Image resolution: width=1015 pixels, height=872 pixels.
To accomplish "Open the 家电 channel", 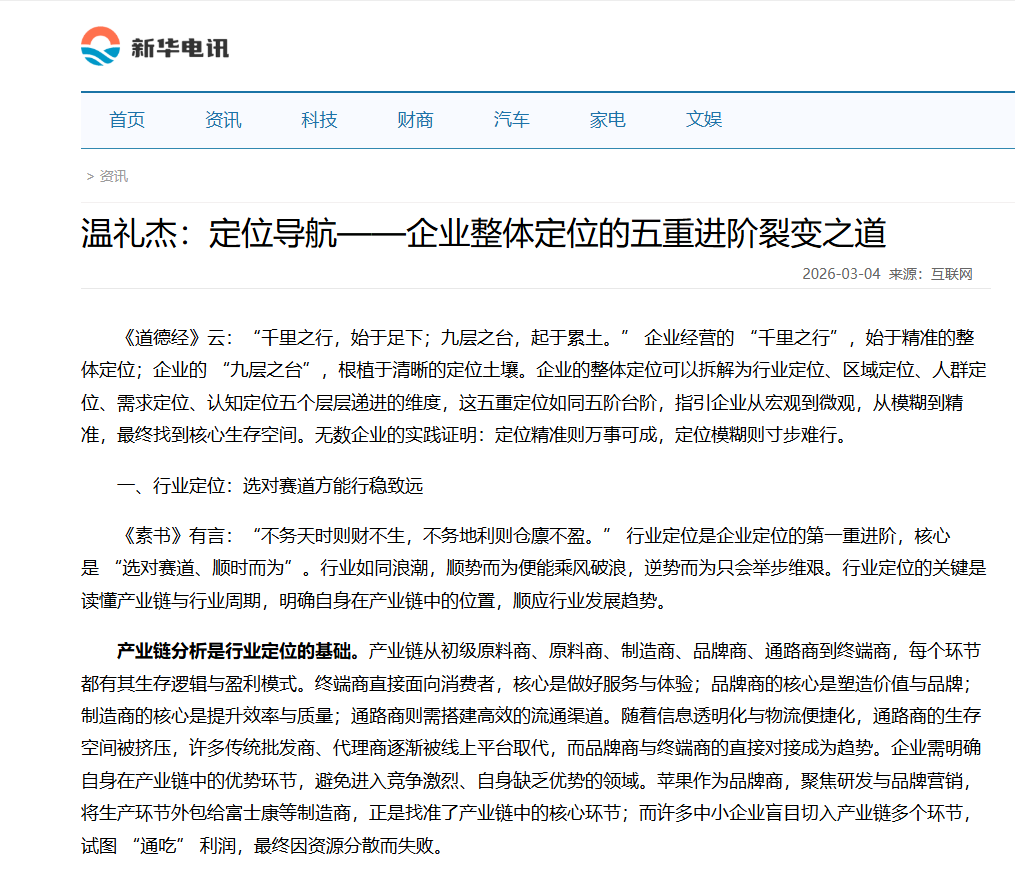I will click(x=607, y=119).
